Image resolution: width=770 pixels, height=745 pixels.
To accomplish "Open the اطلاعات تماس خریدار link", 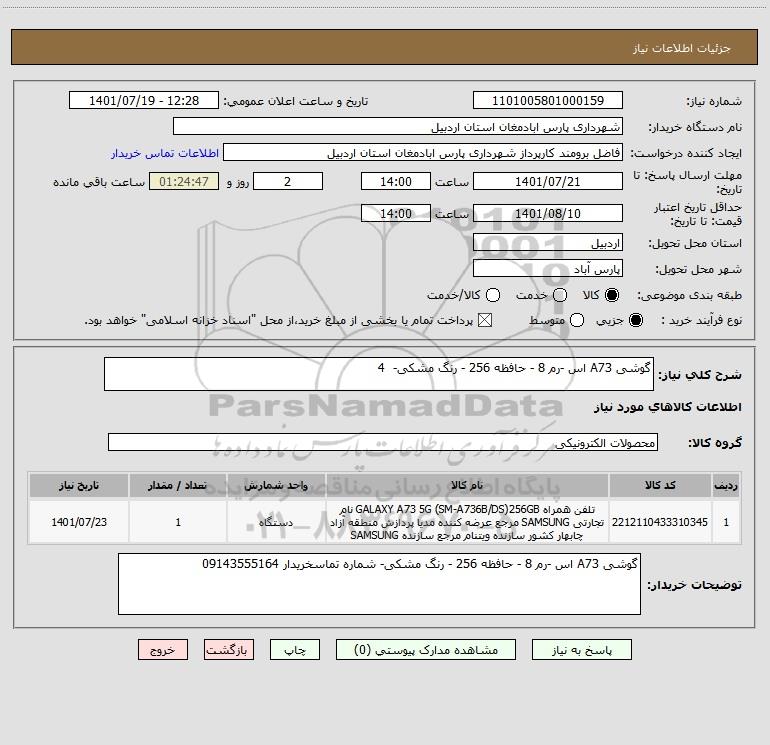I will coord(165,153).
